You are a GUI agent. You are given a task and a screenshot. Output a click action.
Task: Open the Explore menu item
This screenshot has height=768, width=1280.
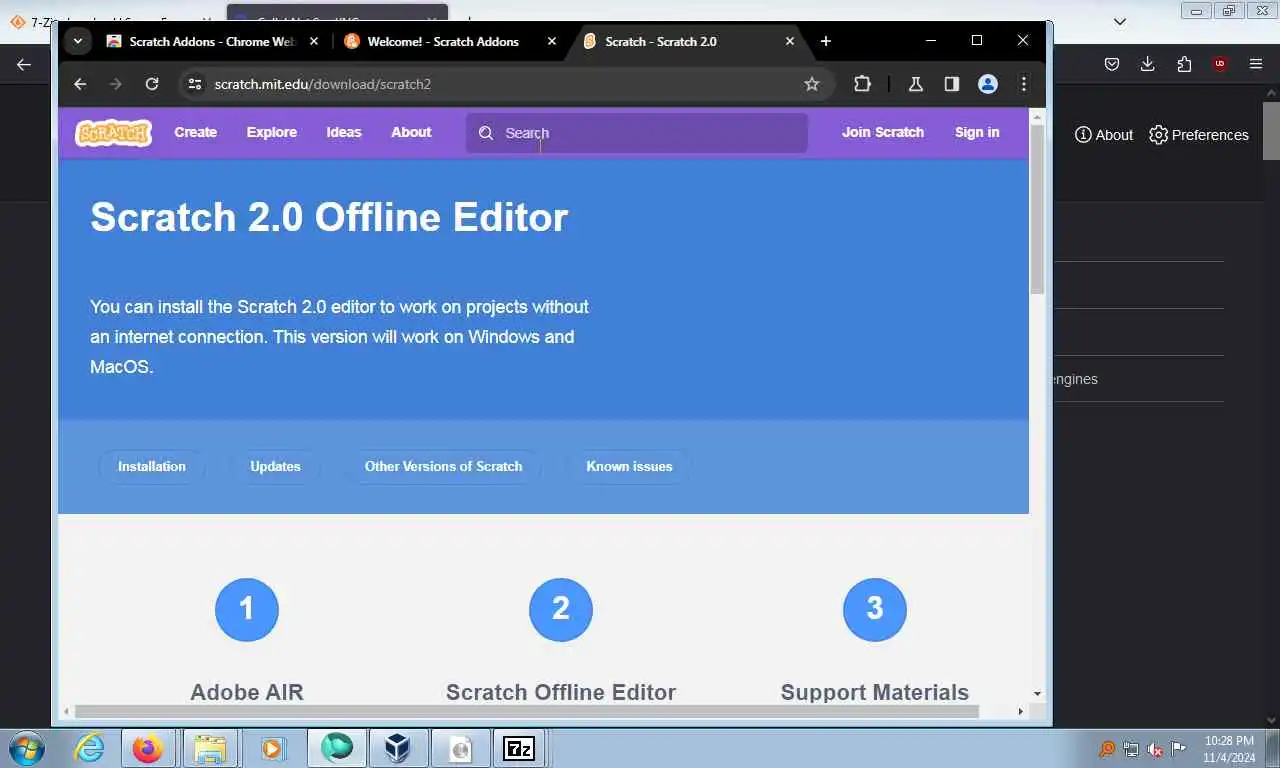click(x=272, y=132)
